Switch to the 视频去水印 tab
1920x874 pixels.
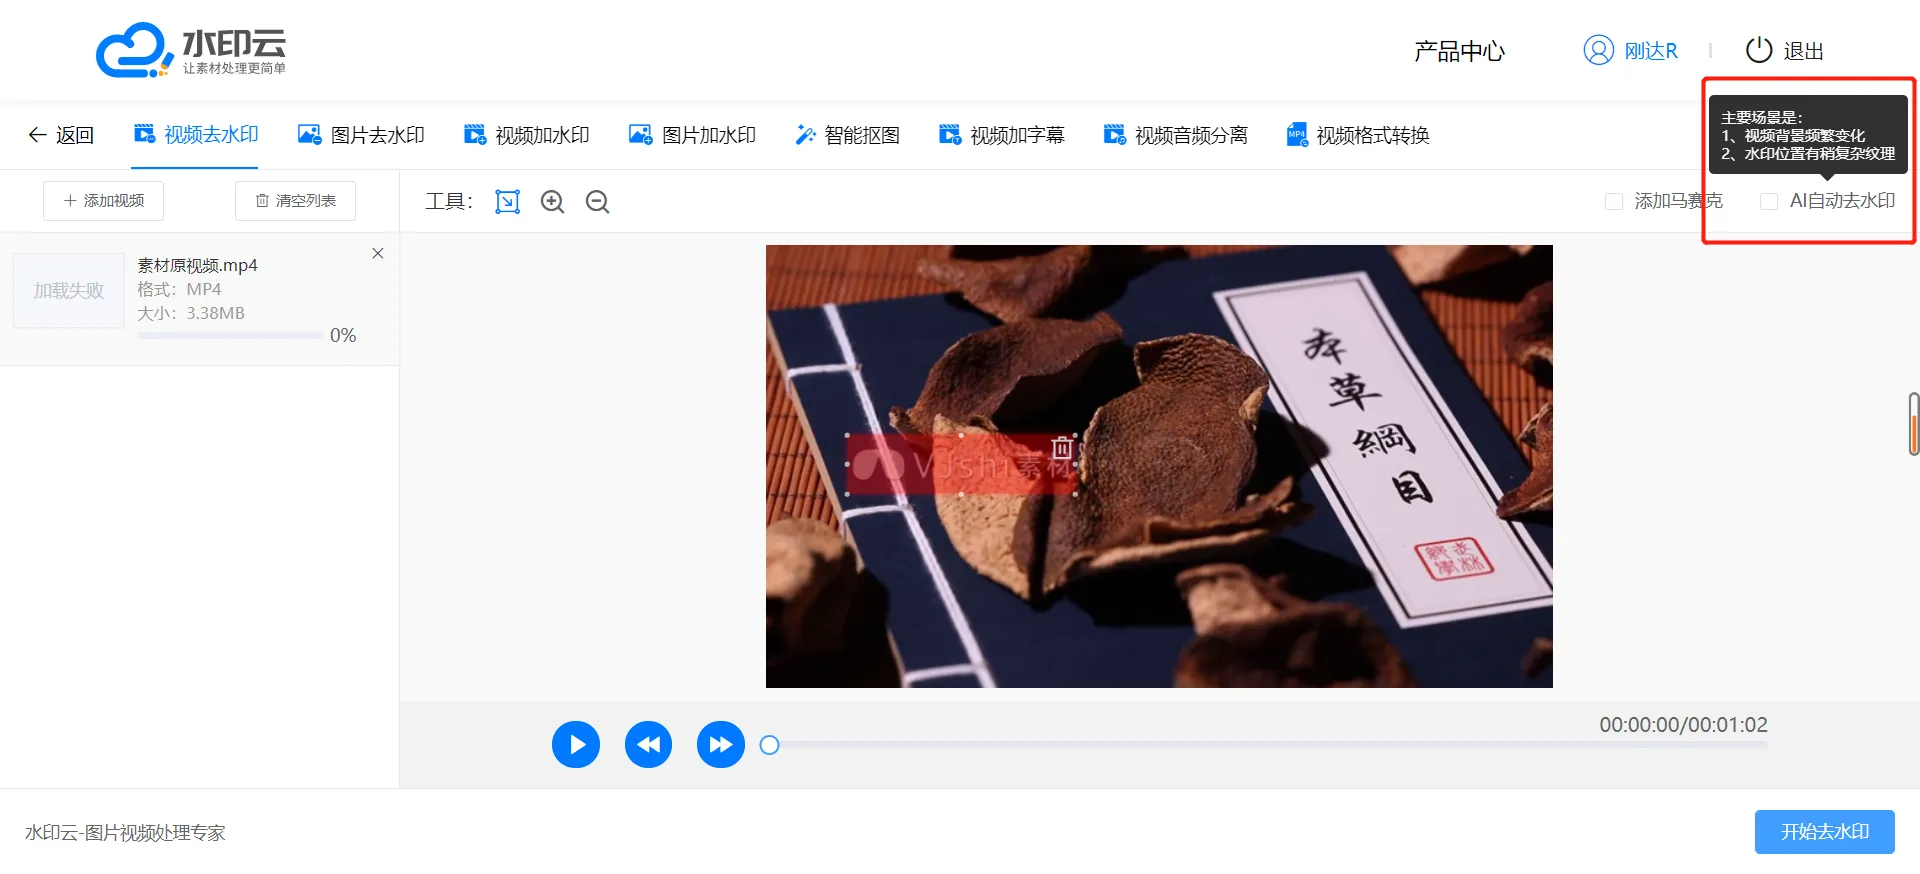(196, 134)
